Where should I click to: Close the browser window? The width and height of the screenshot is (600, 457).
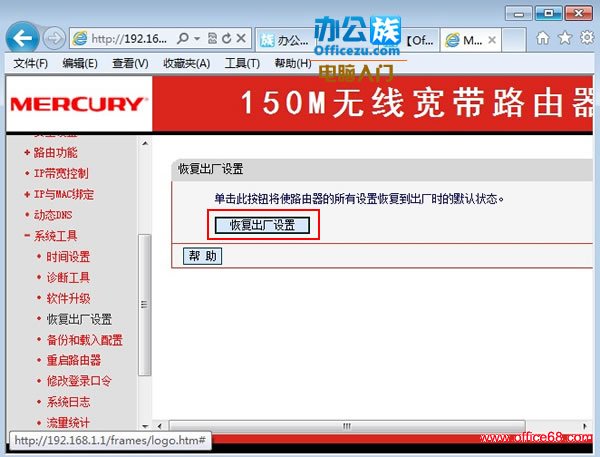[x=579, y=13]
